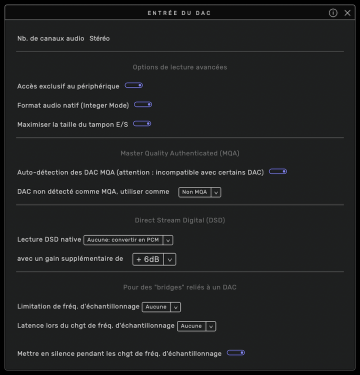360x375 pixels.
Task: Click the Master Quality Authenticated (MQA) heading
Action: (x=180, y=153)
